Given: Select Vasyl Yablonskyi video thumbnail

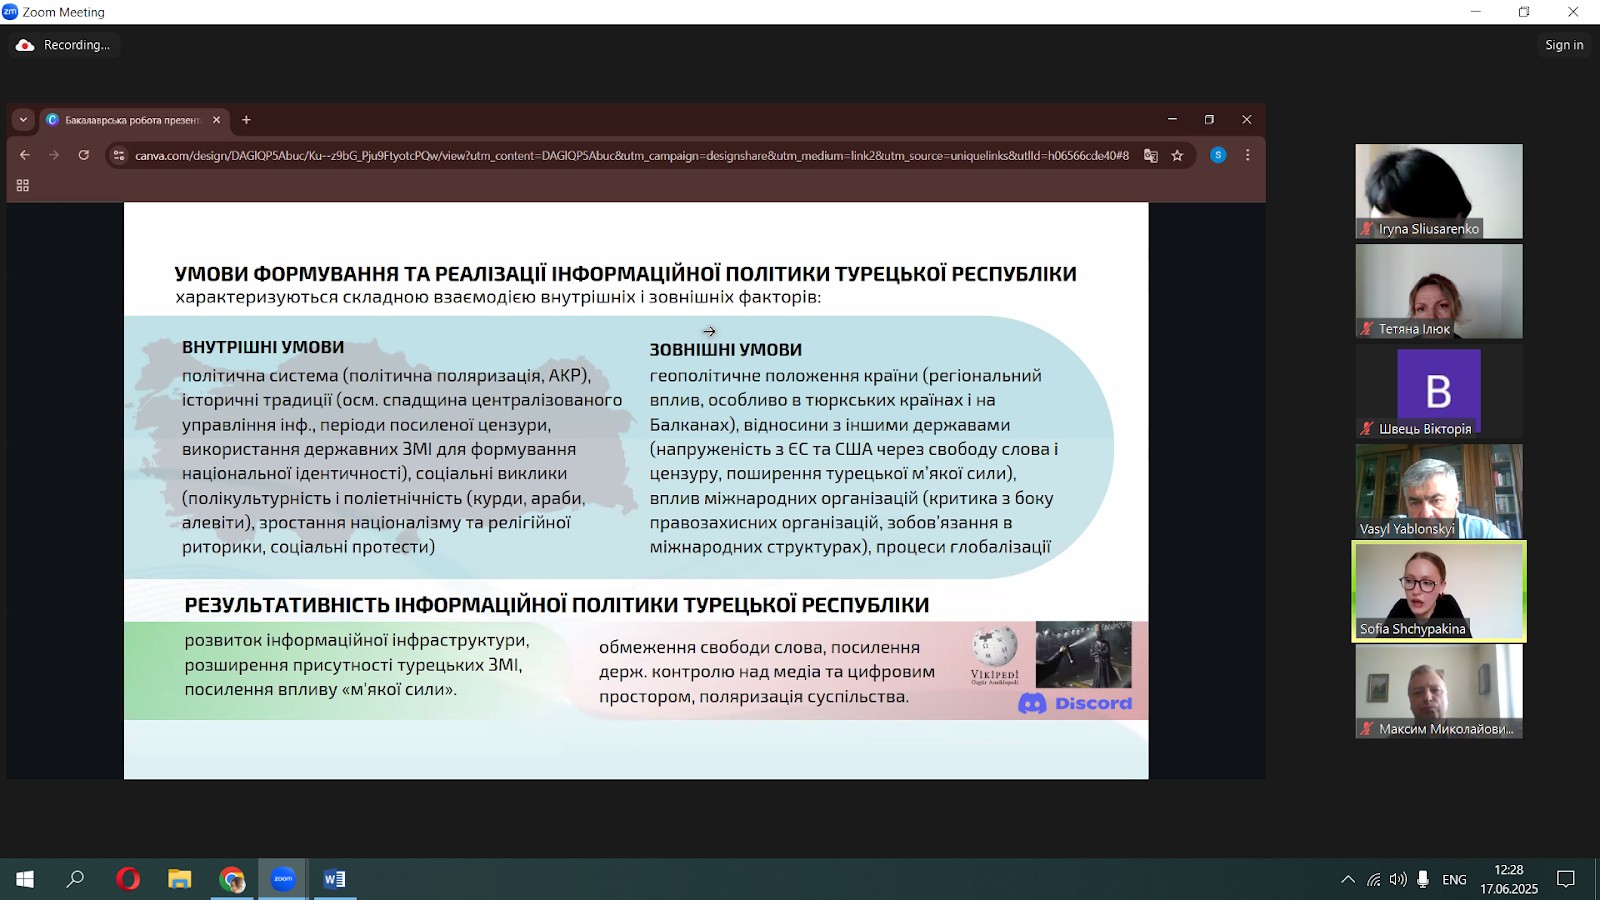Looking at the screenshot, I should [1438, 491].
